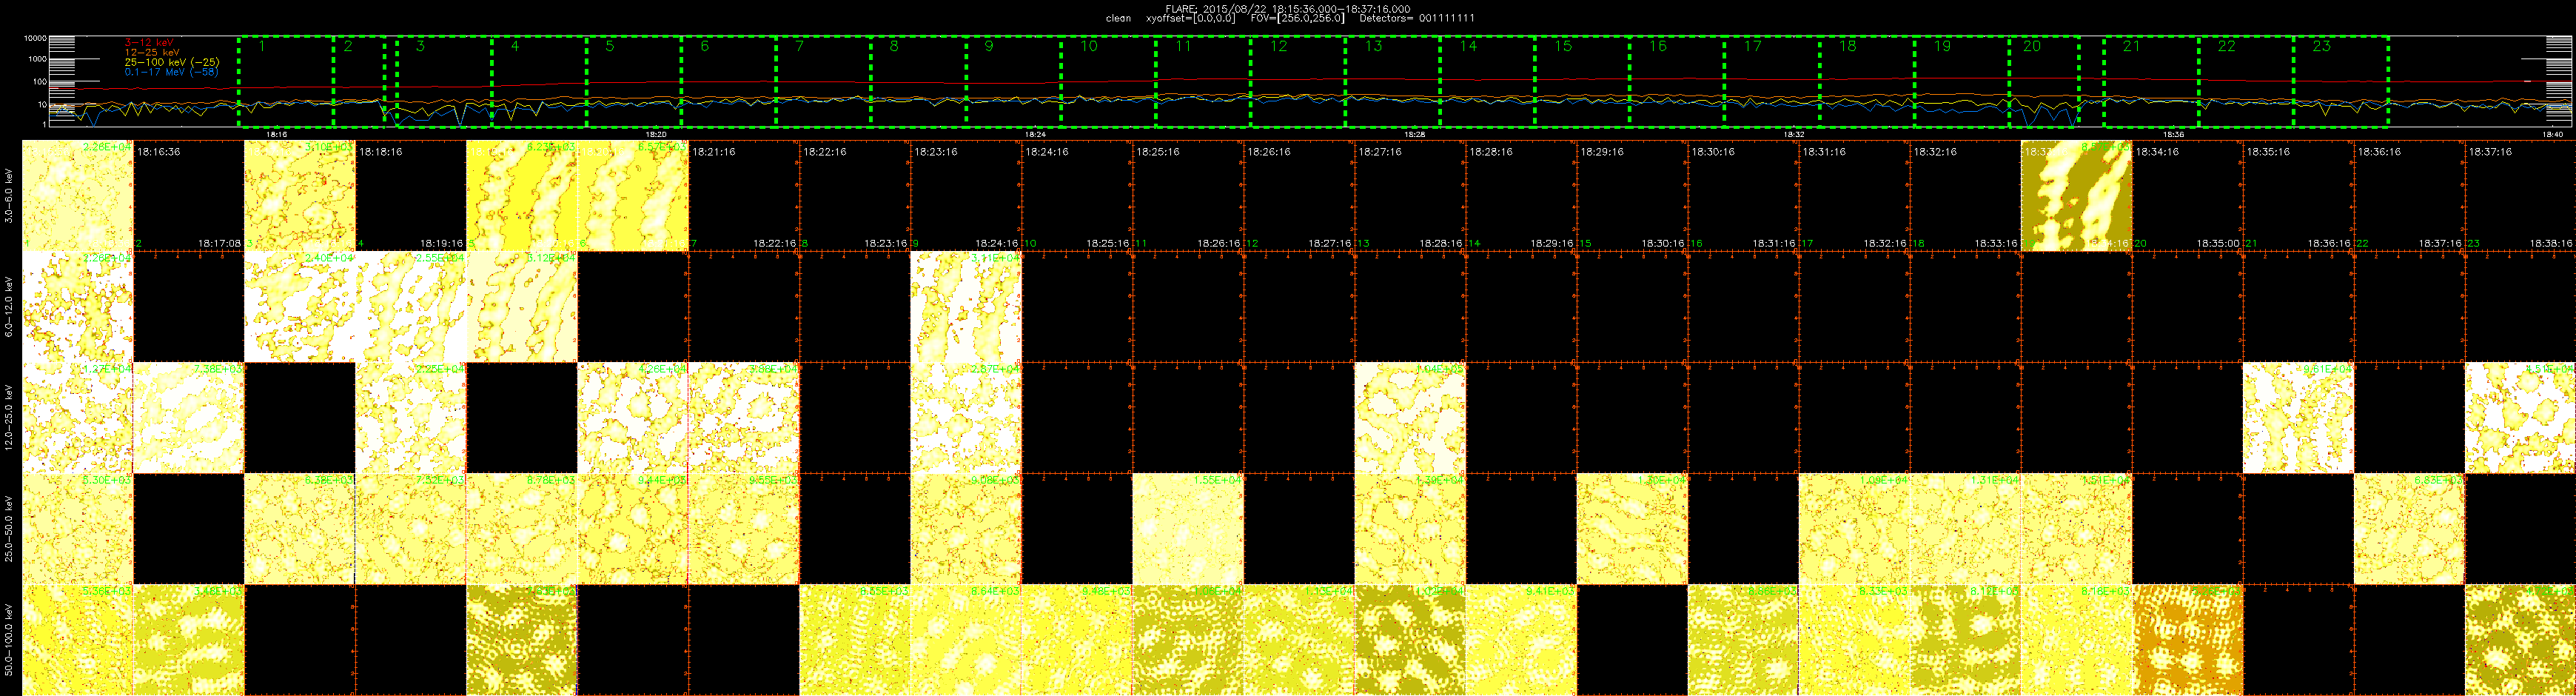Open the 50.0-100.0 keV image in panel 16
This screenshot has height=696, width=2576.
1743,640
